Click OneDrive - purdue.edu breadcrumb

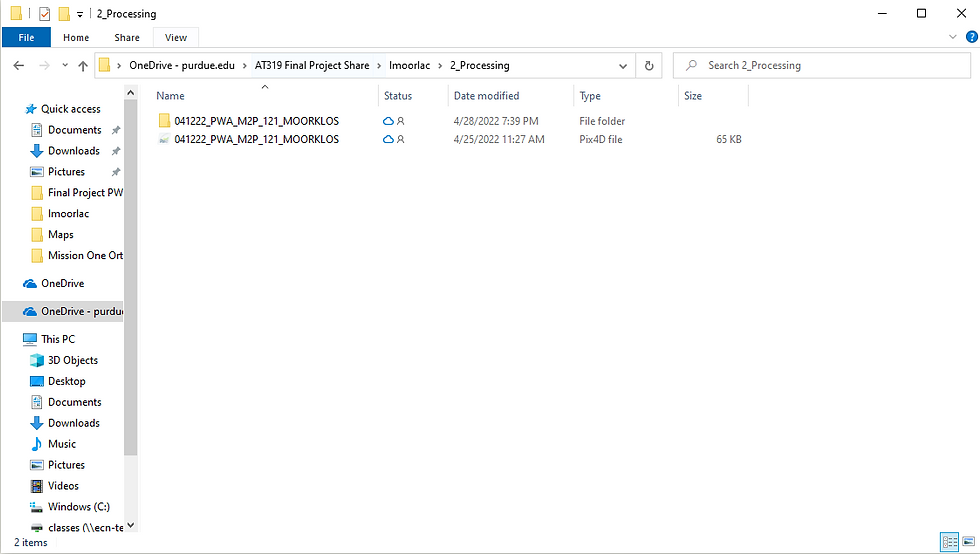[182, 66]
